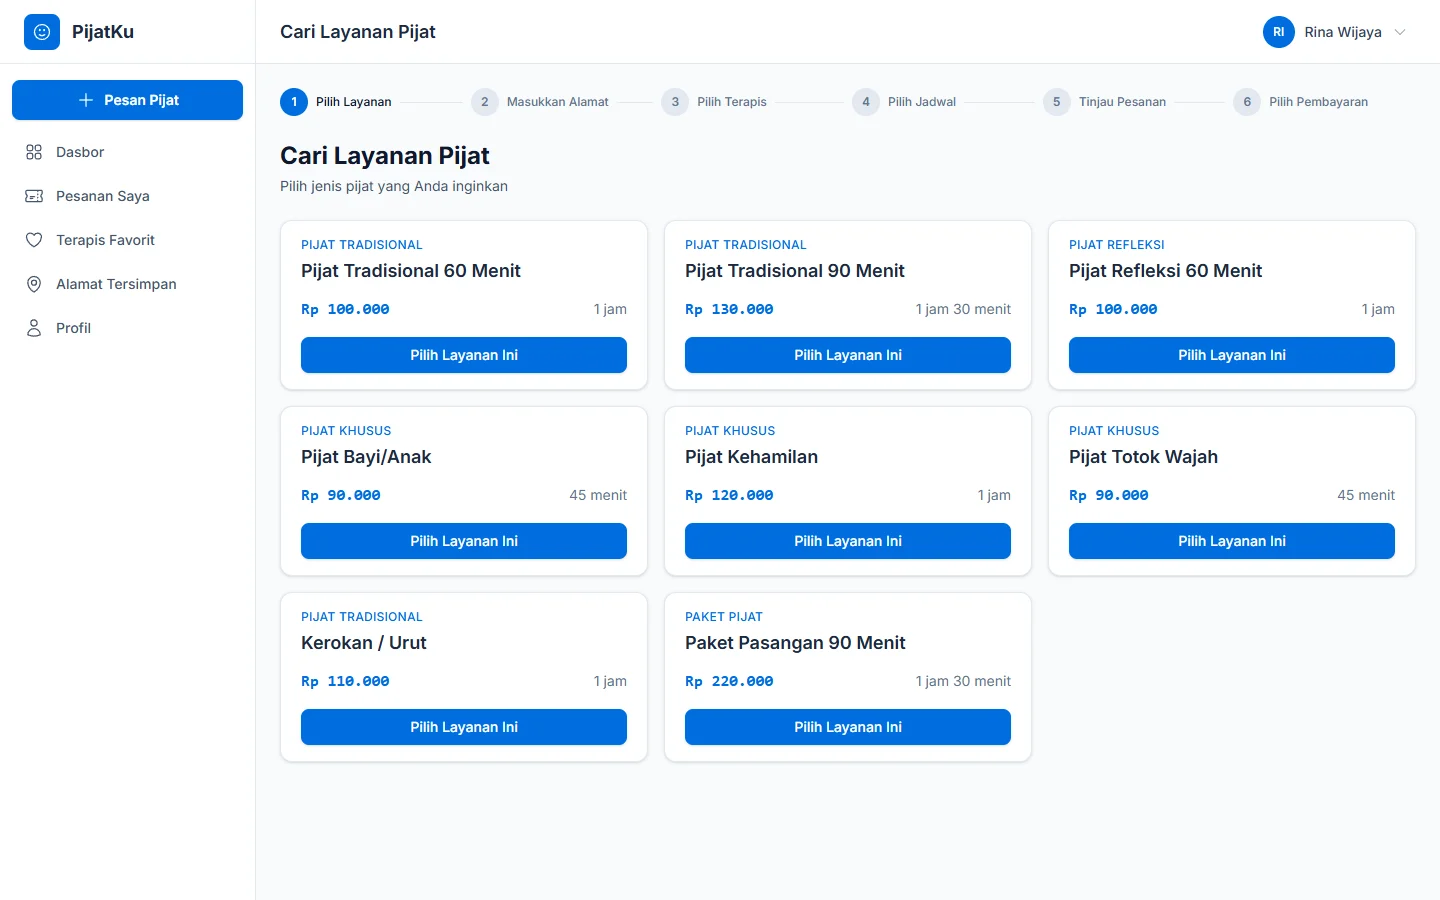Jump to step 5 Tinjau Pesanan
This screenshot has width=1440, height=900.
[1104, 102]
